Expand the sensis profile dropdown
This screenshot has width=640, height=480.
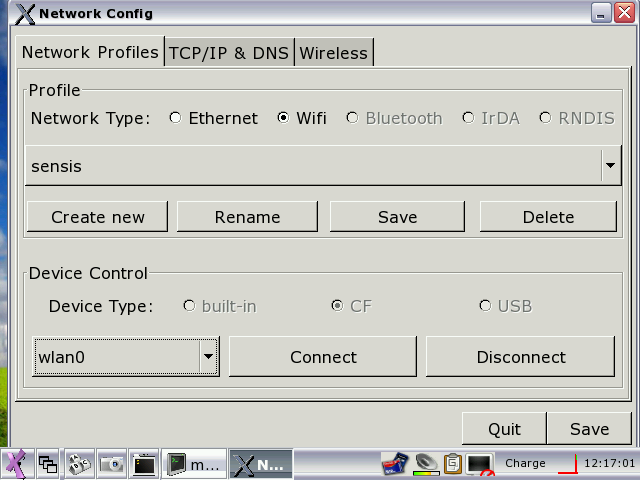point(611,166)
